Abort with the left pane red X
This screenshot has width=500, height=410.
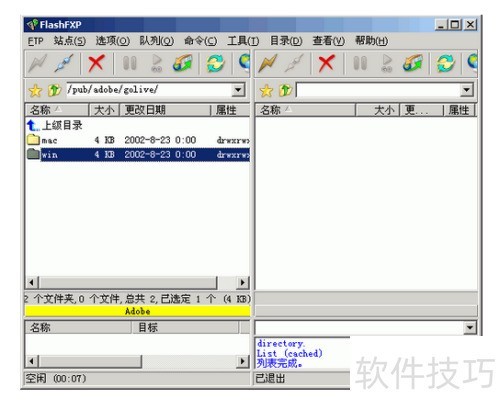(x=96, y=63)
